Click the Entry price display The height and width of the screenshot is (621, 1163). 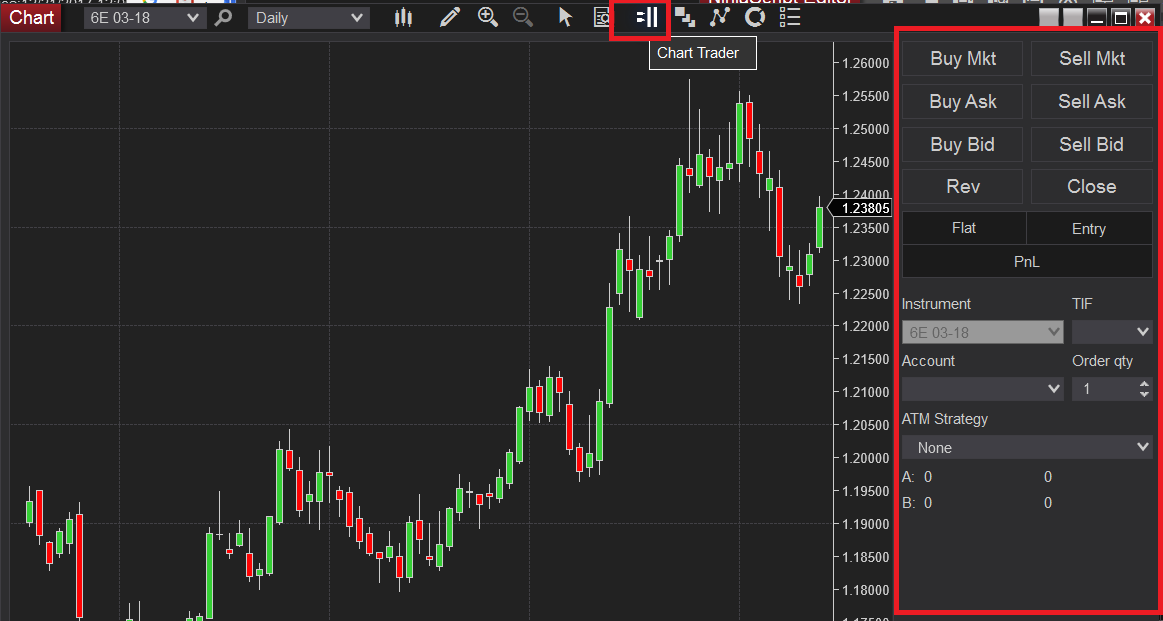[x=1090, y=228]
